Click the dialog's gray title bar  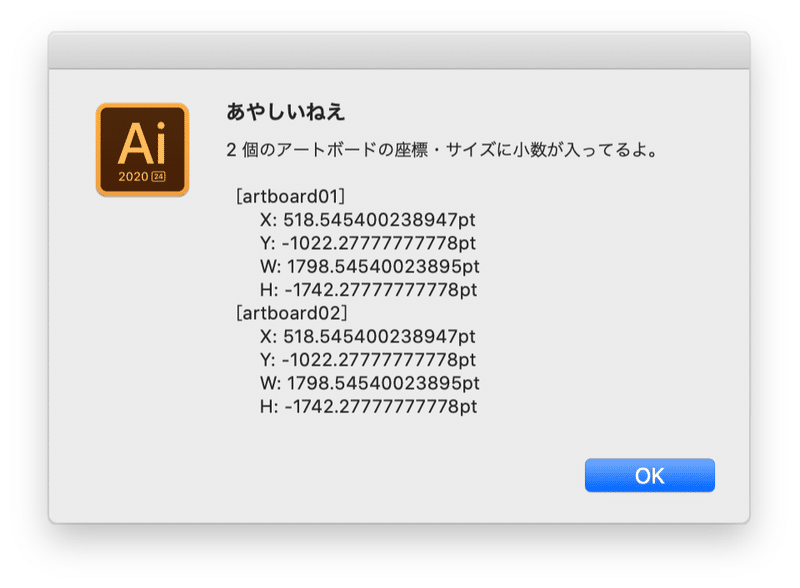tap(399, 50)
